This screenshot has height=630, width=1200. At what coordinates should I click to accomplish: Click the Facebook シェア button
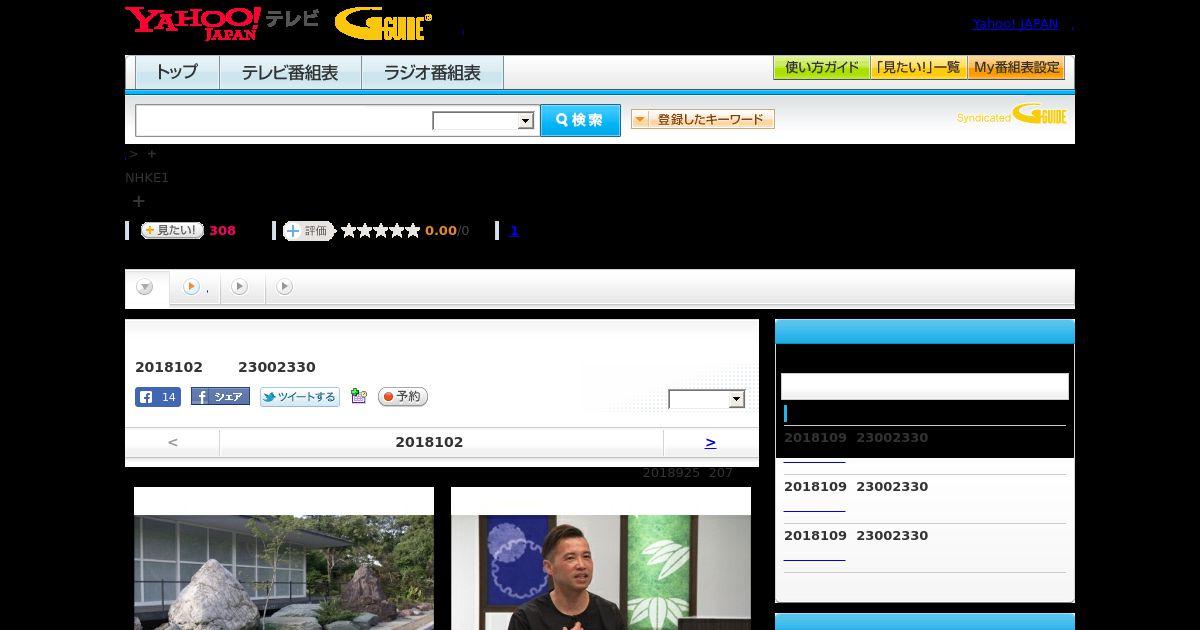tap(220, 397)
